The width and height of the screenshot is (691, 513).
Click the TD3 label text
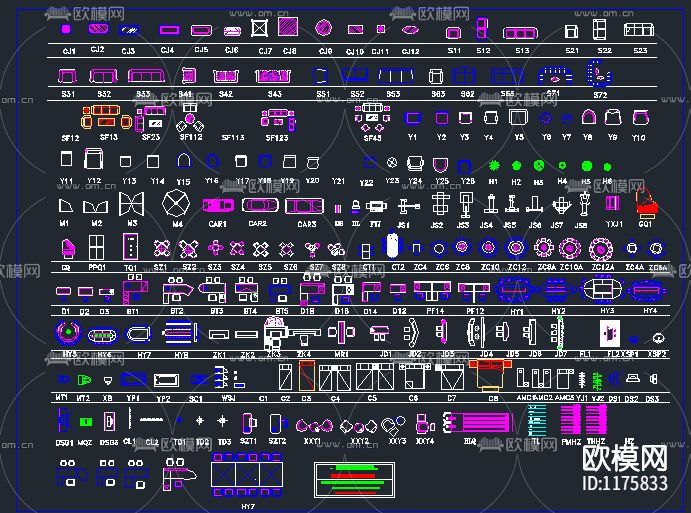point(224,441)
